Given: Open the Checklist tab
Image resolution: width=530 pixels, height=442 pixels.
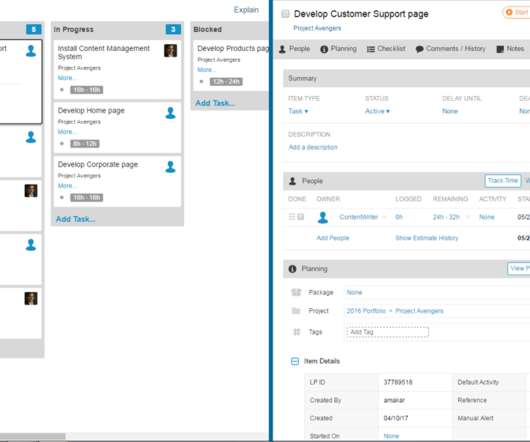Looking at the screenshot, I should (x=386, y=49).
